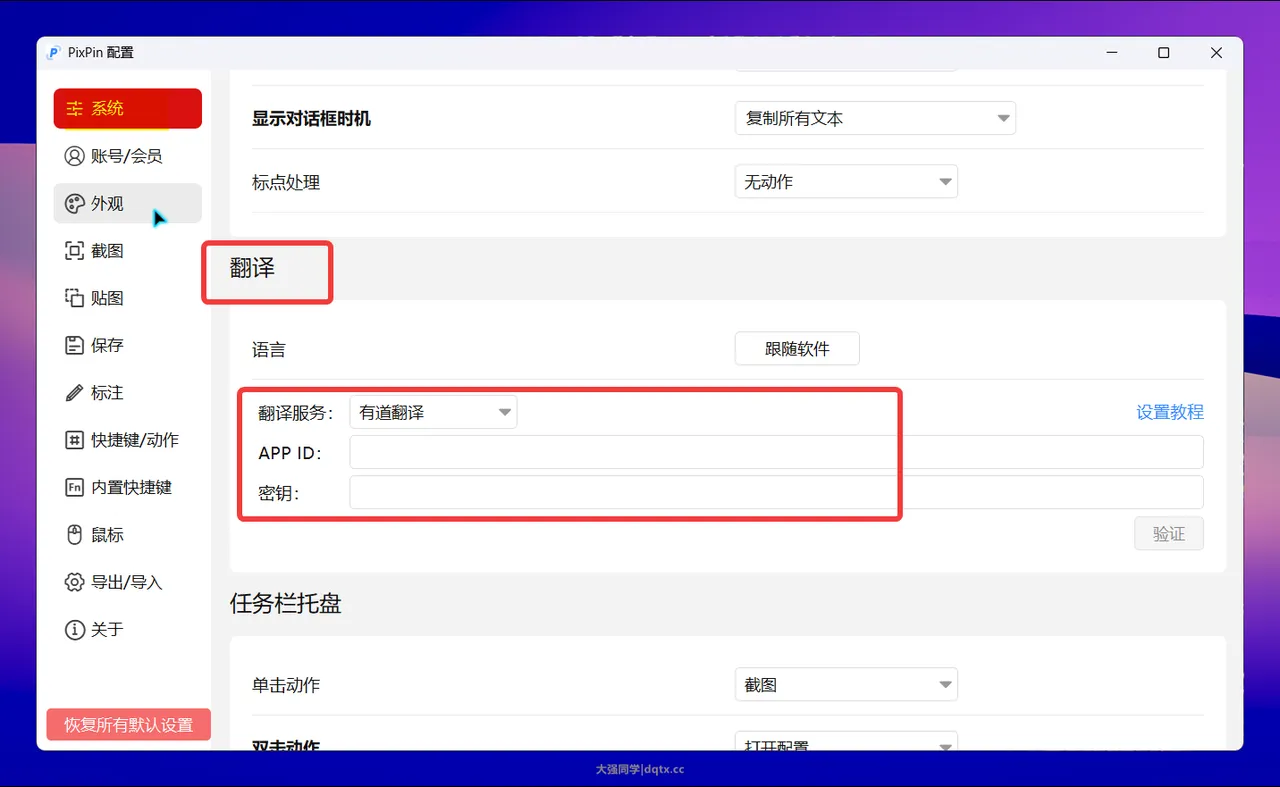Open the 账号/会员 user icon

(x=74, y=156)
